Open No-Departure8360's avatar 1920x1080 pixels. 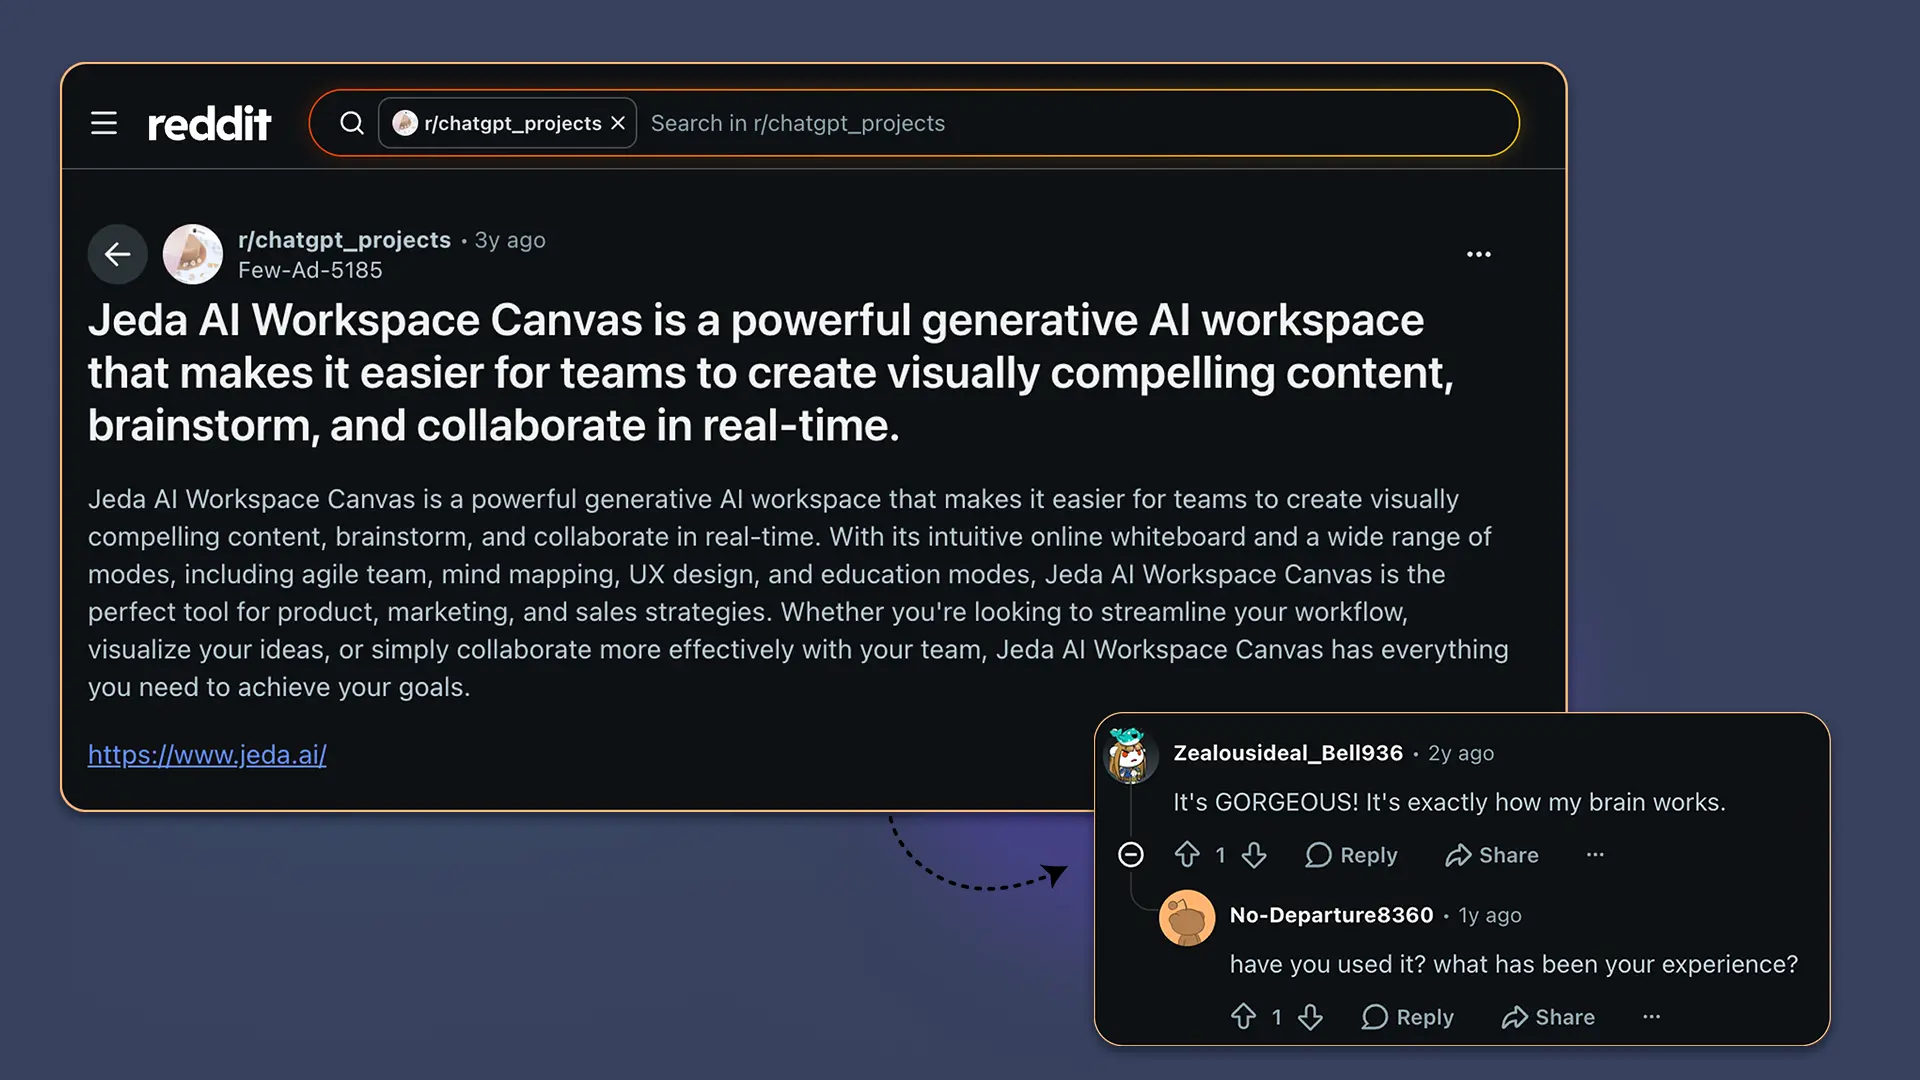coord(1187,917)
